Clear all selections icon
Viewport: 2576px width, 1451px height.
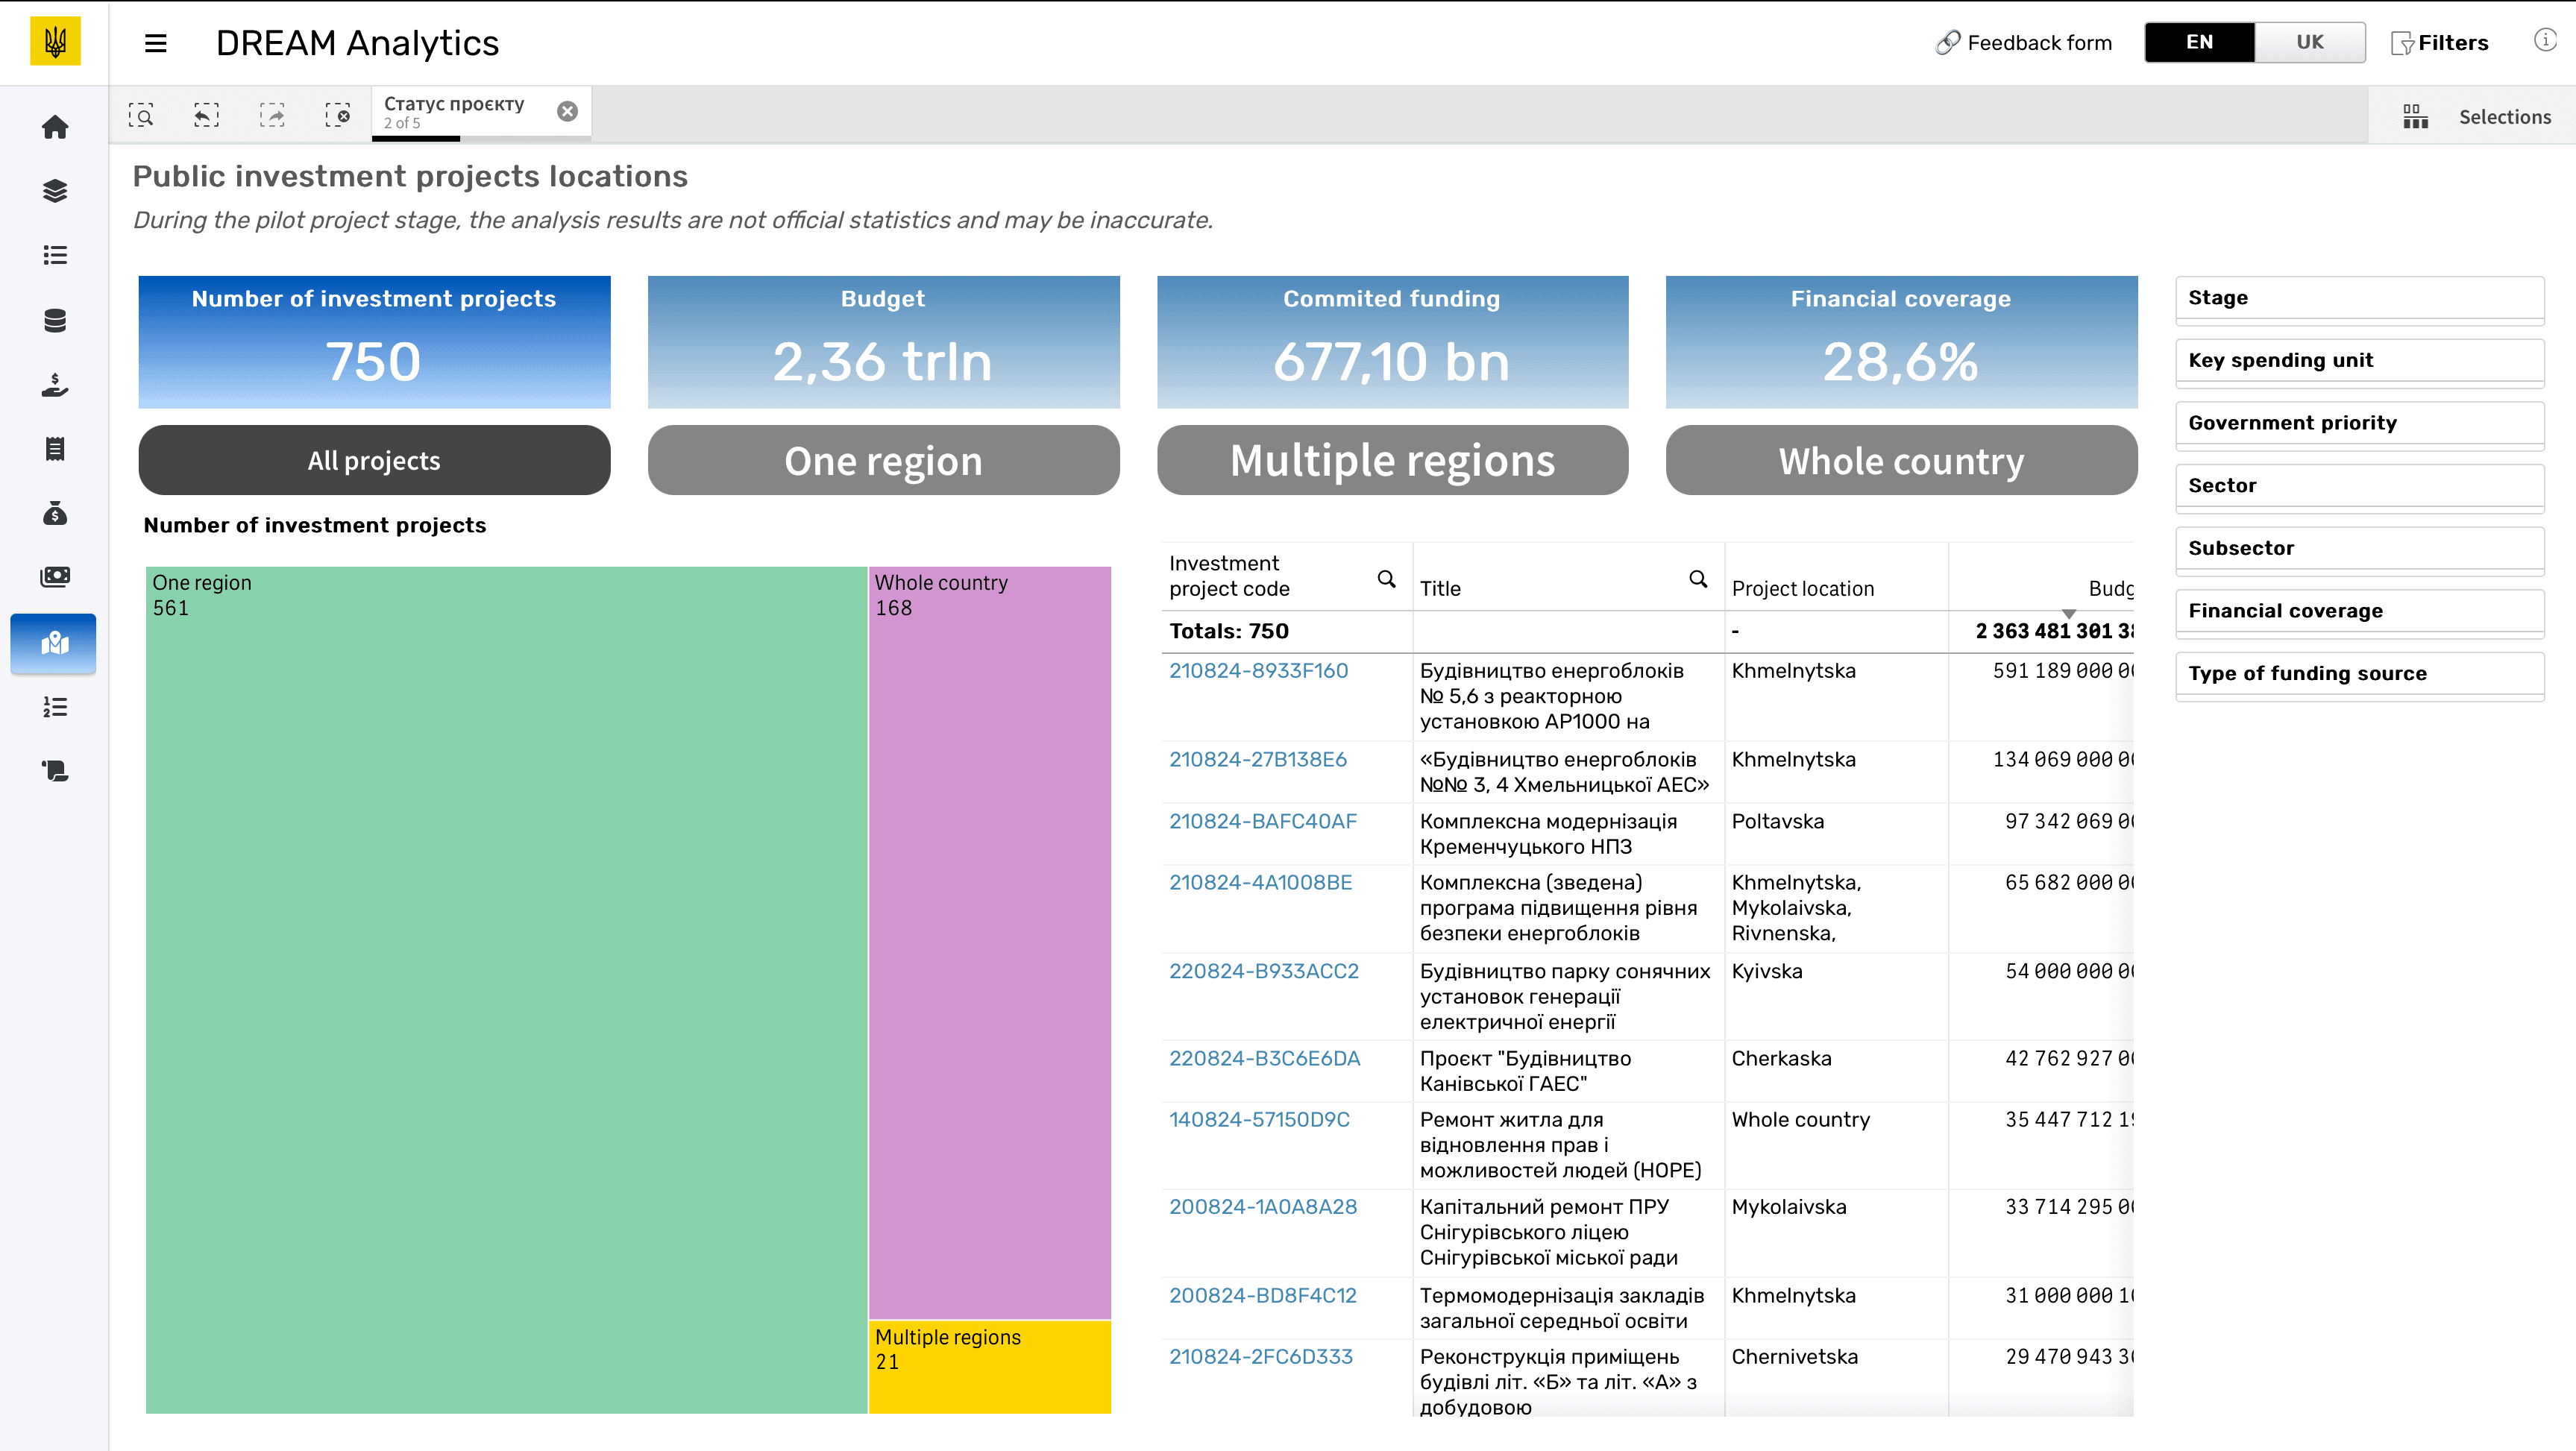pos(338,115)
